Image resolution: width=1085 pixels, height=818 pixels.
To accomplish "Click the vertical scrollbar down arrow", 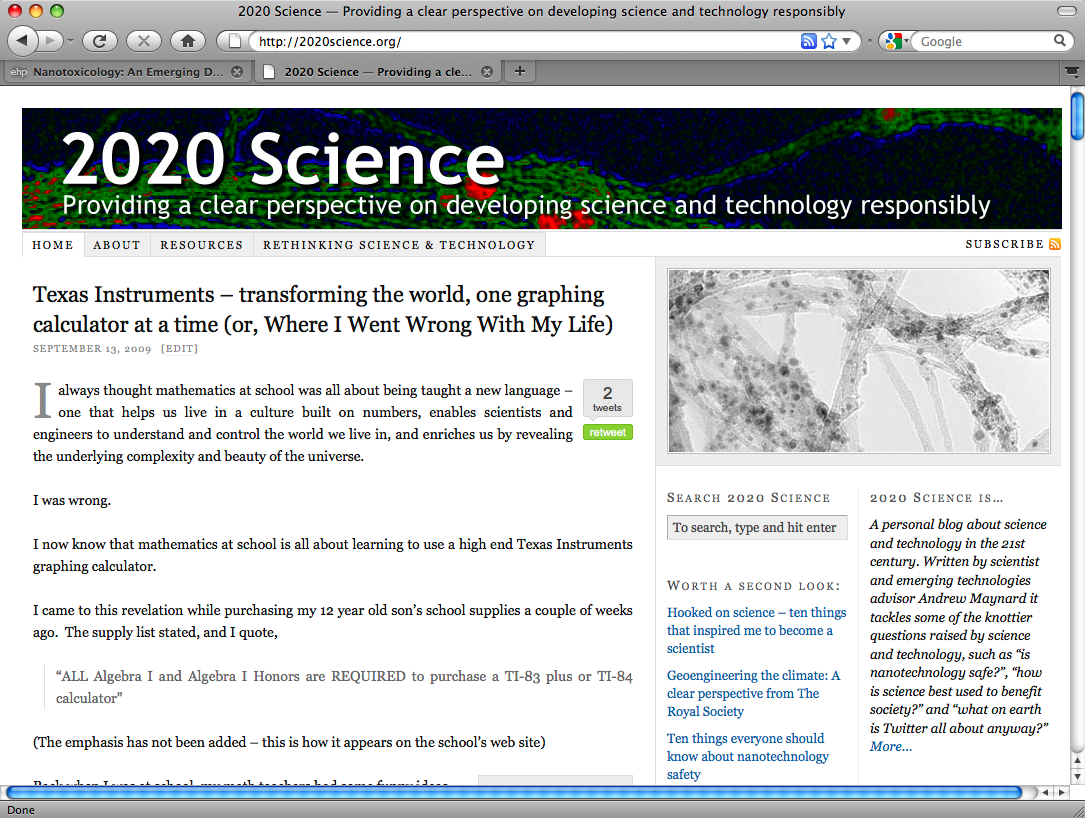I will point(1077,776).
